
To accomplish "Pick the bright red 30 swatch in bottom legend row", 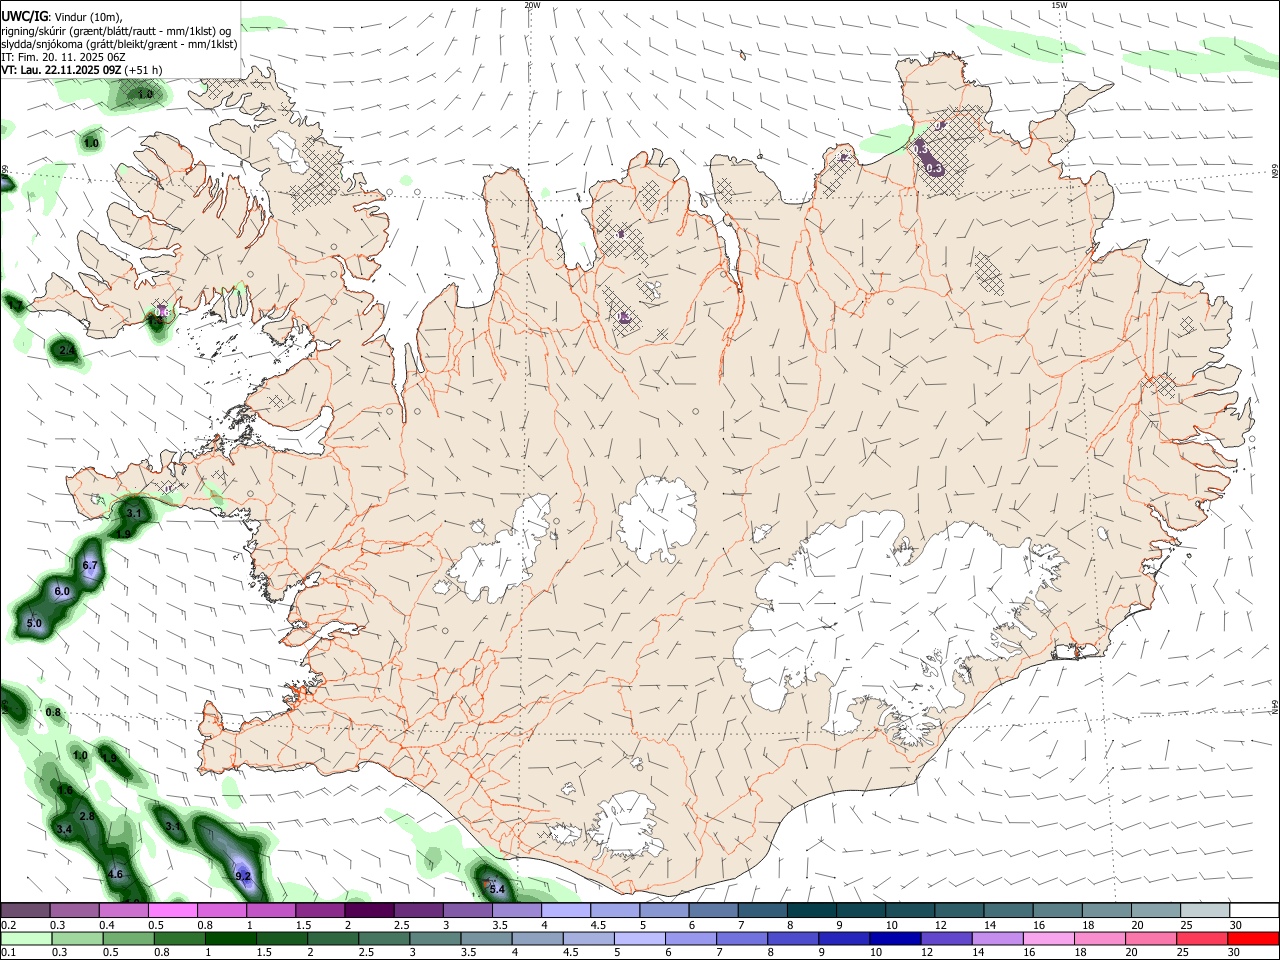I will 1255,939.
